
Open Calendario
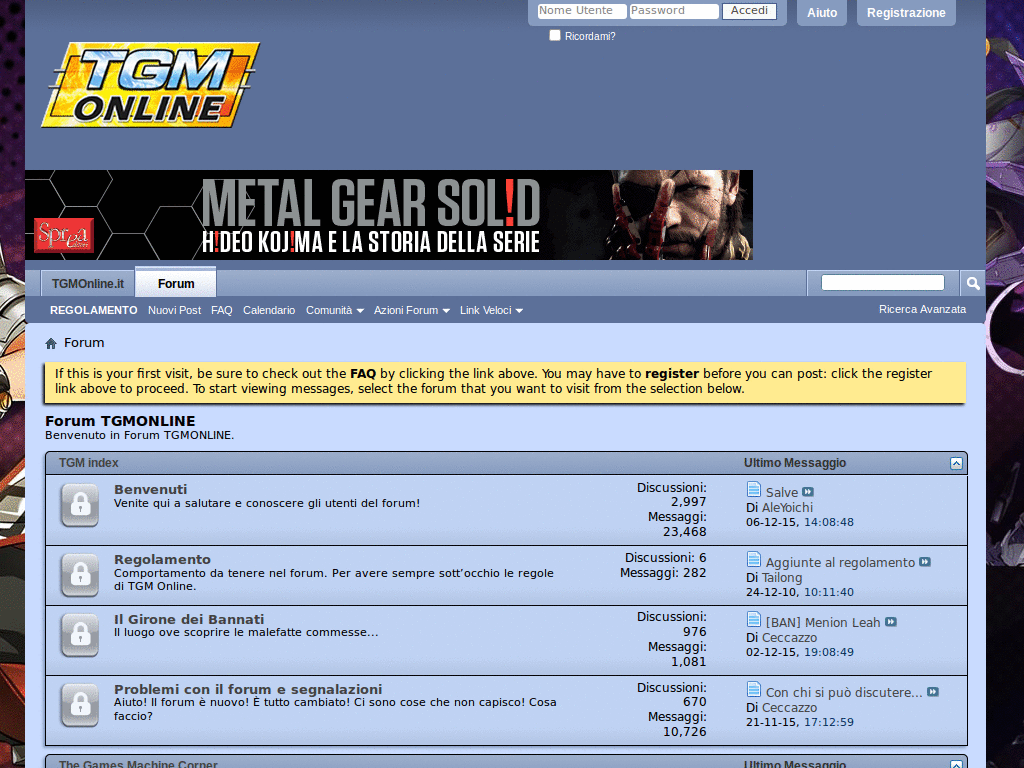pos(269,310)
